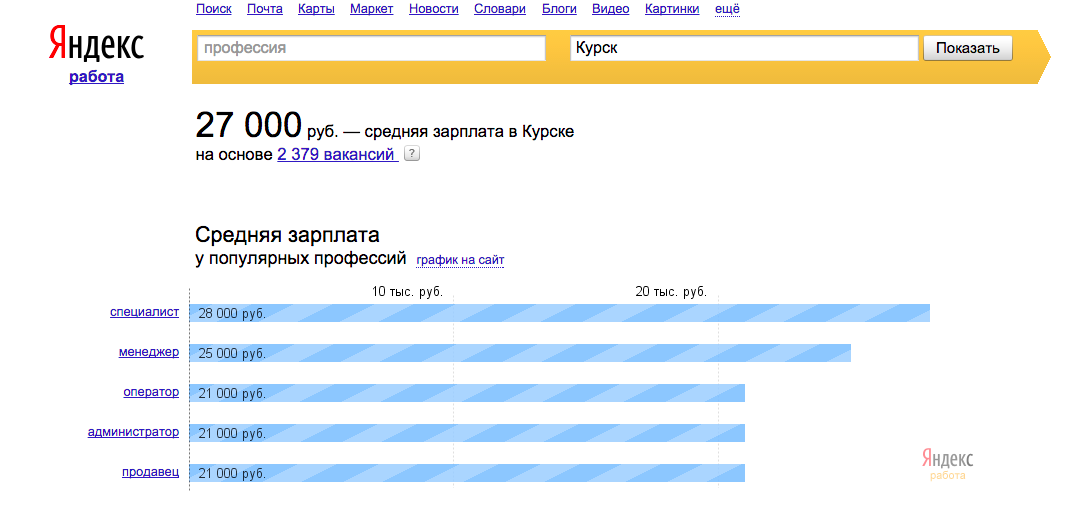
Task: Open Словари in top navigation
Action: point(499,9)
